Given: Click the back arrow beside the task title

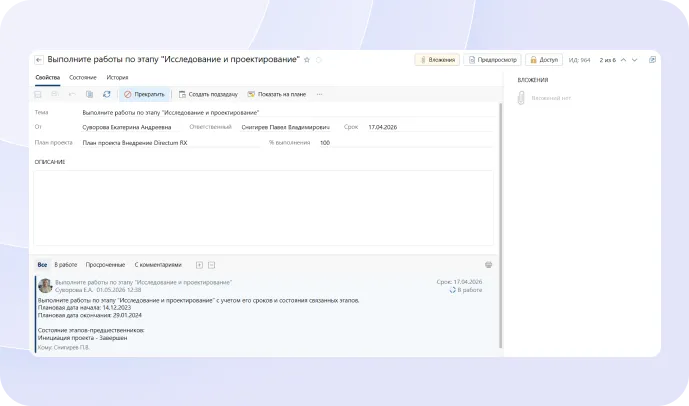Looking at the screenshot, I should point(39,60).
